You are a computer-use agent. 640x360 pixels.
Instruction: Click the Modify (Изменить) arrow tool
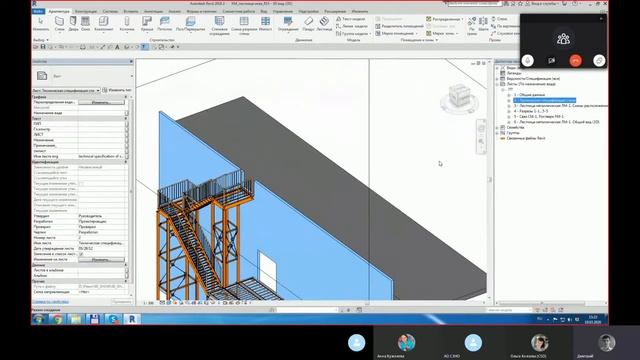tap(41, 24)
